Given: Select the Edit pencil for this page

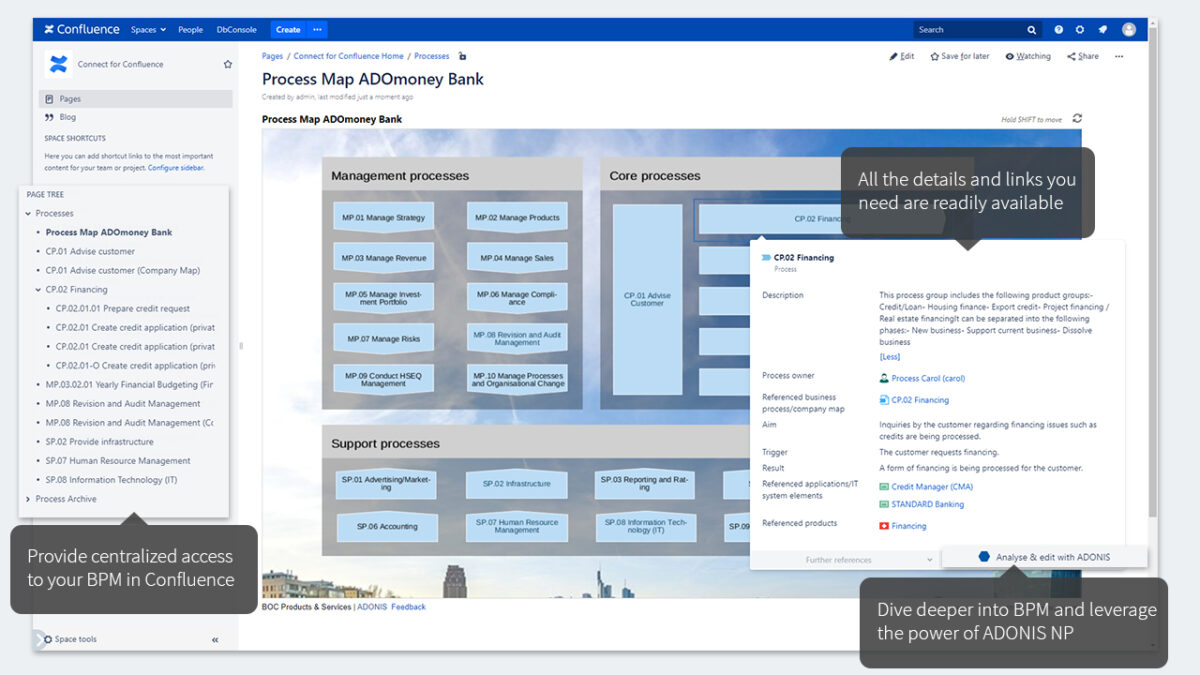Looking at the screenshot, I should [x=900, y=56].
